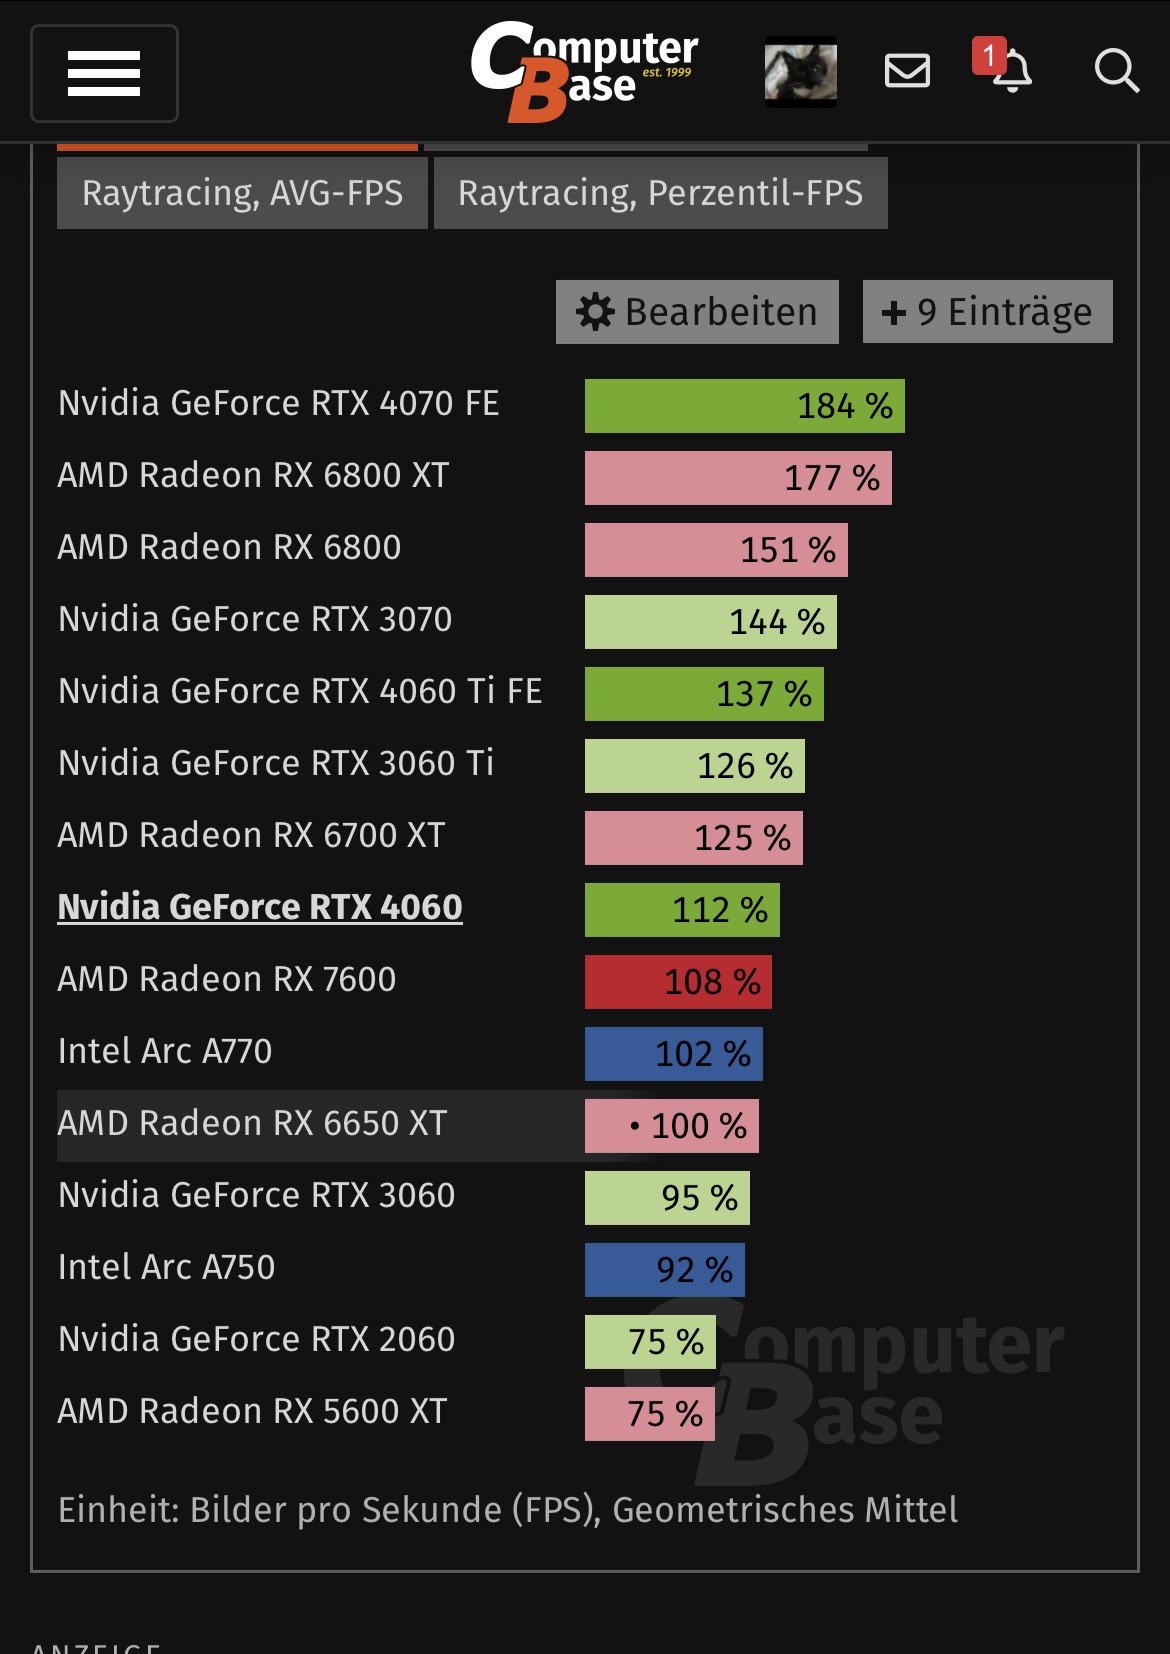Select the AMD Radeon RX 6800 XT entry
1170x1654 pixels.
coord(253,476)
